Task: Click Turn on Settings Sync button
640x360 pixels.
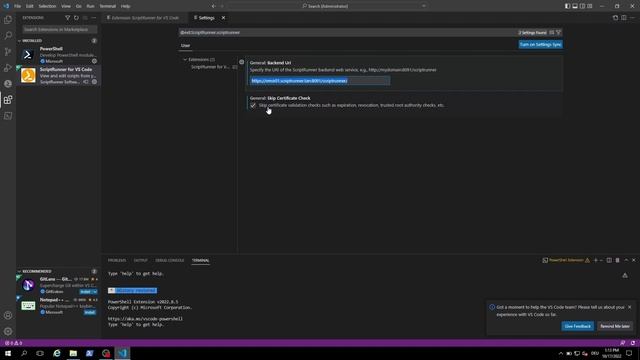Action: [540, 44]
